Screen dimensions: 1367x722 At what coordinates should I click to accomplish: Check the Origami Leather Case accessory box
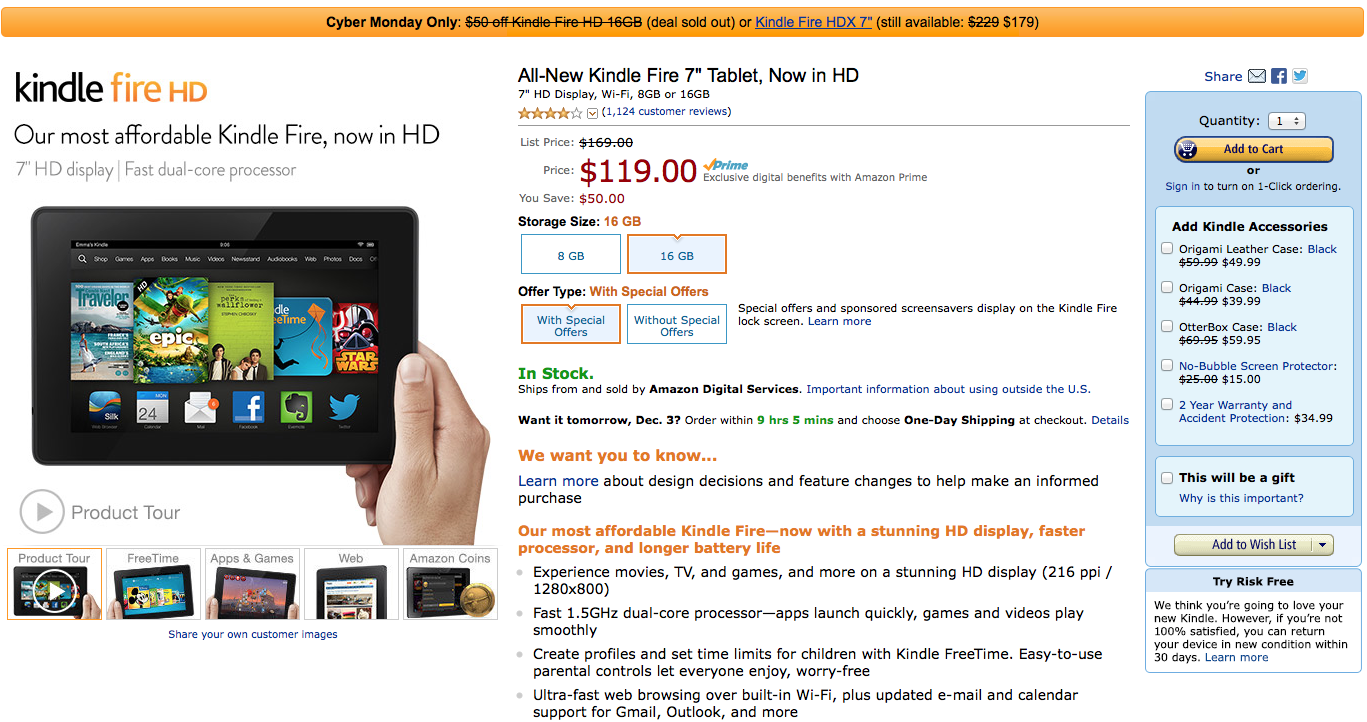[1167, 249]
